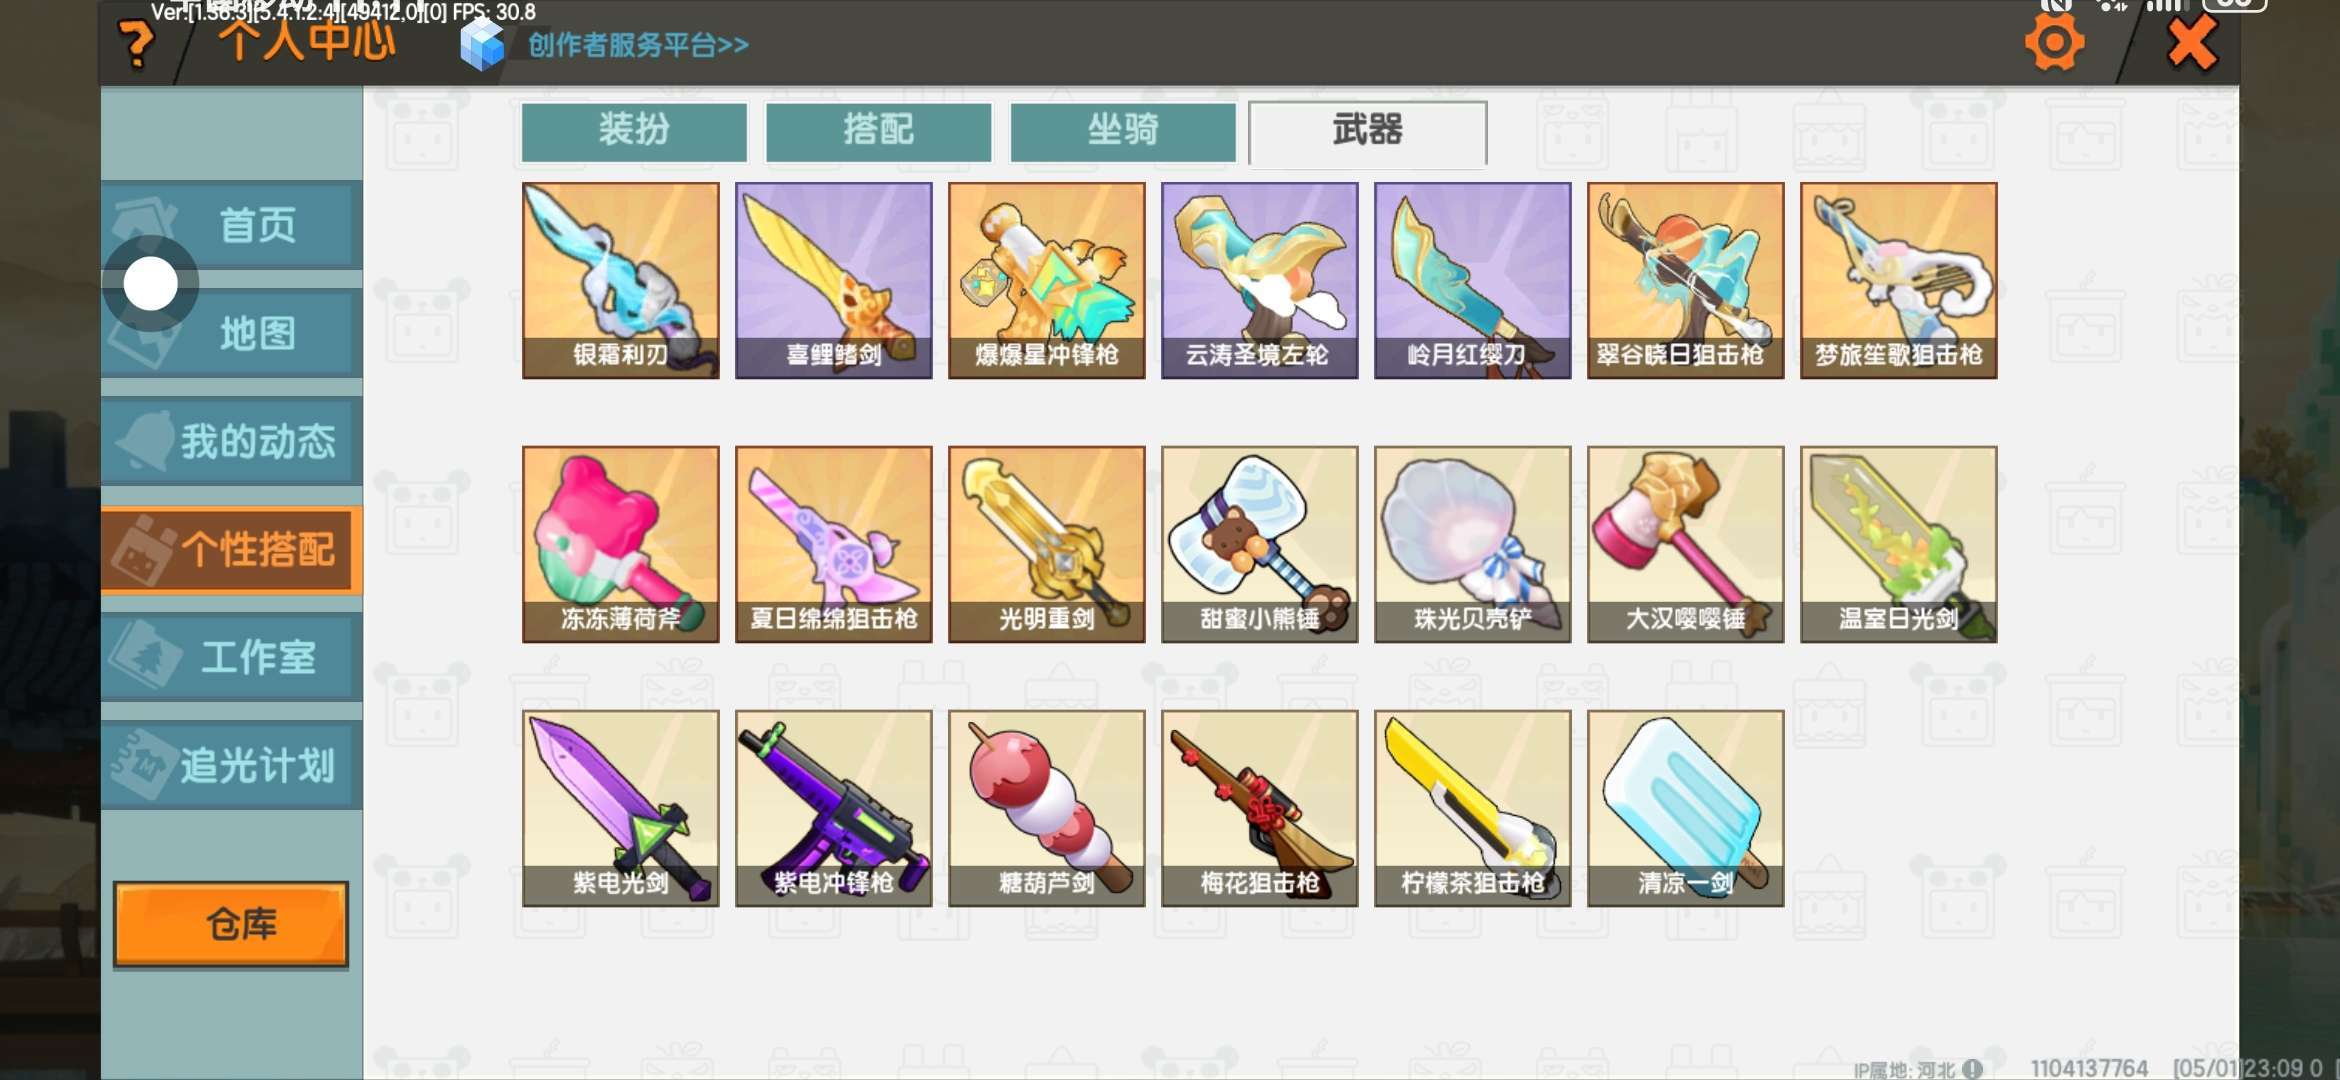The image size is (2340, 1080).
Task: Select 云涛圣境左轮 revolver skin
Action: 1259,280
